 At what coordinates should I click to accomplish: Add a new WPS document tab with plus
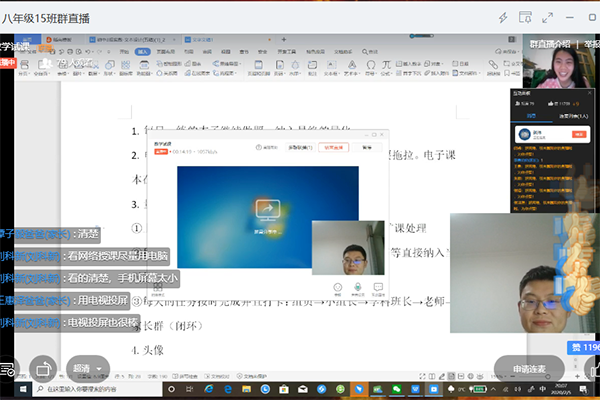284,39
